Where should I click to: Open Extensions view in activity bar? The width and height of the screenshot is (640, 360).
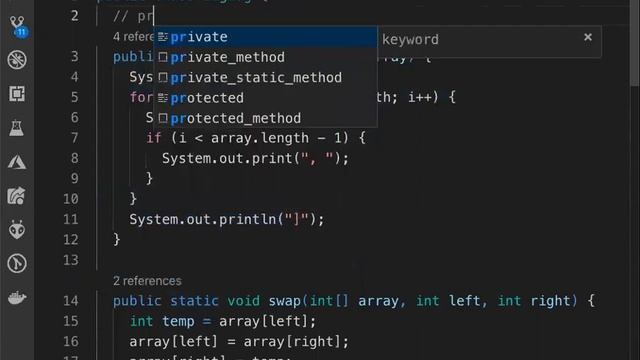(x=17, y=94)
